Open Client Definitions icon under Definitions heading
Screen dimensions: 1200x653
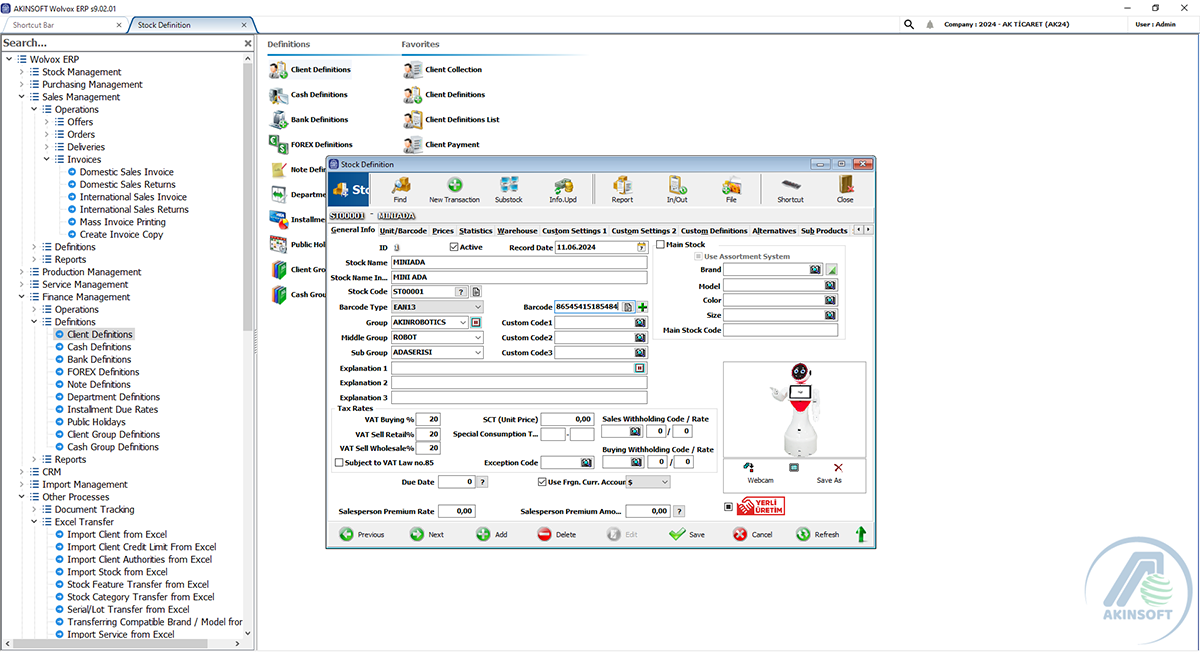(278, 70)
